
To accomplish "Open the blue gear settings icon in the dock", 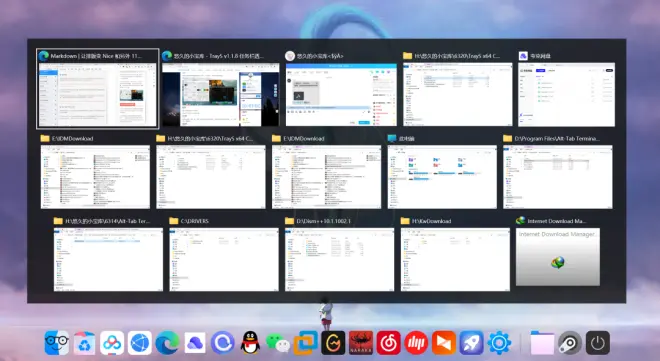I will click(x=499, y=343).
